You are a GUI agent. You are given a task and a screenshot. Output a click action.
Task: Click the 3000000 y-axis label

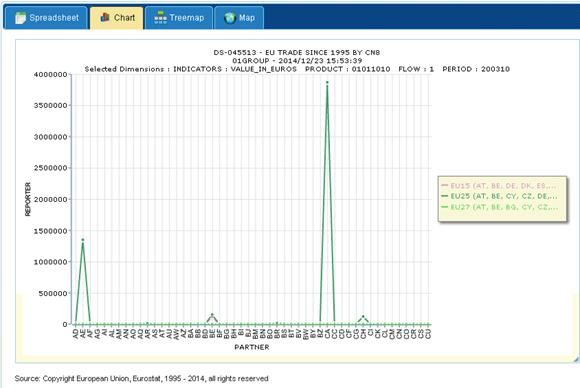51,137
